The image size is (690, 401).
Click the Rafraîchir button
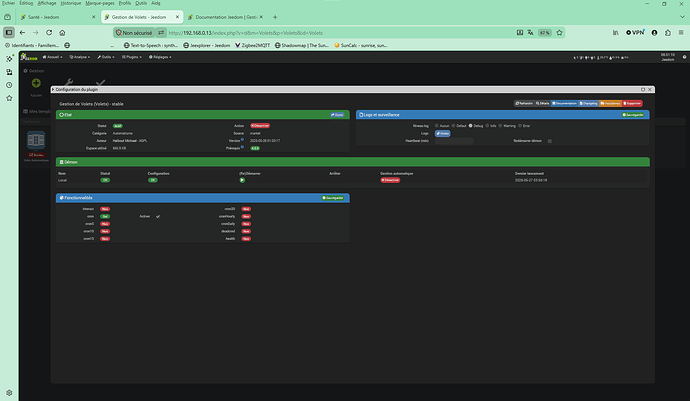pyautogui.click(x=524, y=103)
